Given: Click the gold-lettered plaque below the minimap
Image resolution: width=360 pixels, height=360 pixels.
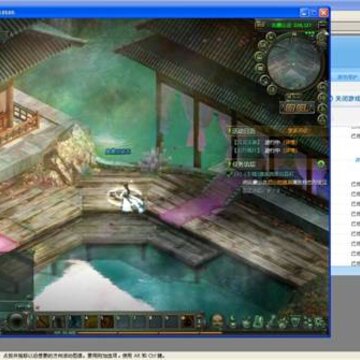Looking at the screenshot, I should click(297, 107).
